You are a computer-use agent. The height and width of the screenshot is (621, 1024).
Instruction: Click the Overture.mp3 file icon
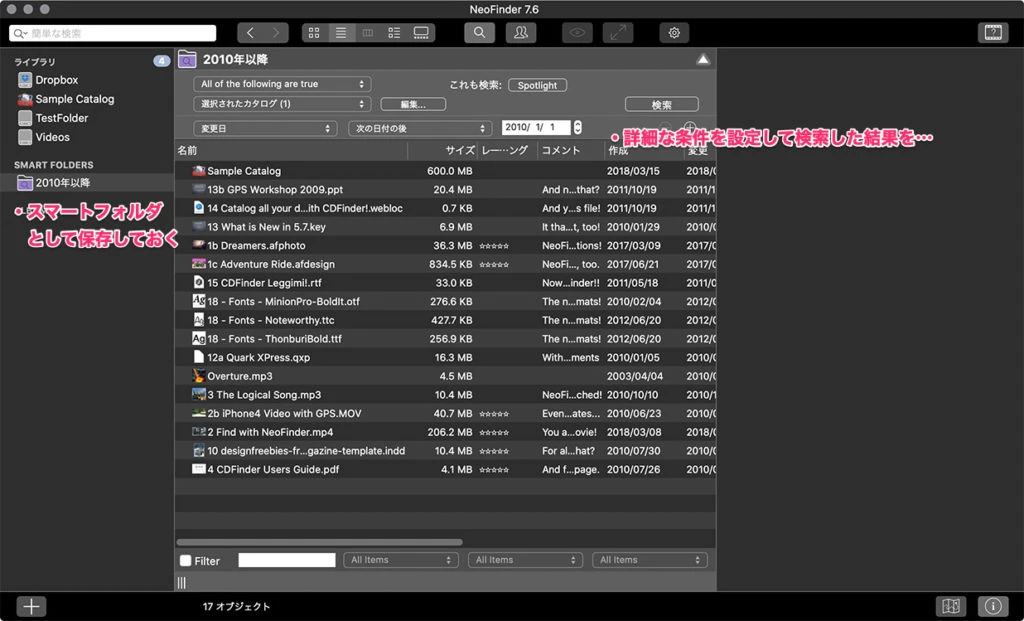(199, 376)
